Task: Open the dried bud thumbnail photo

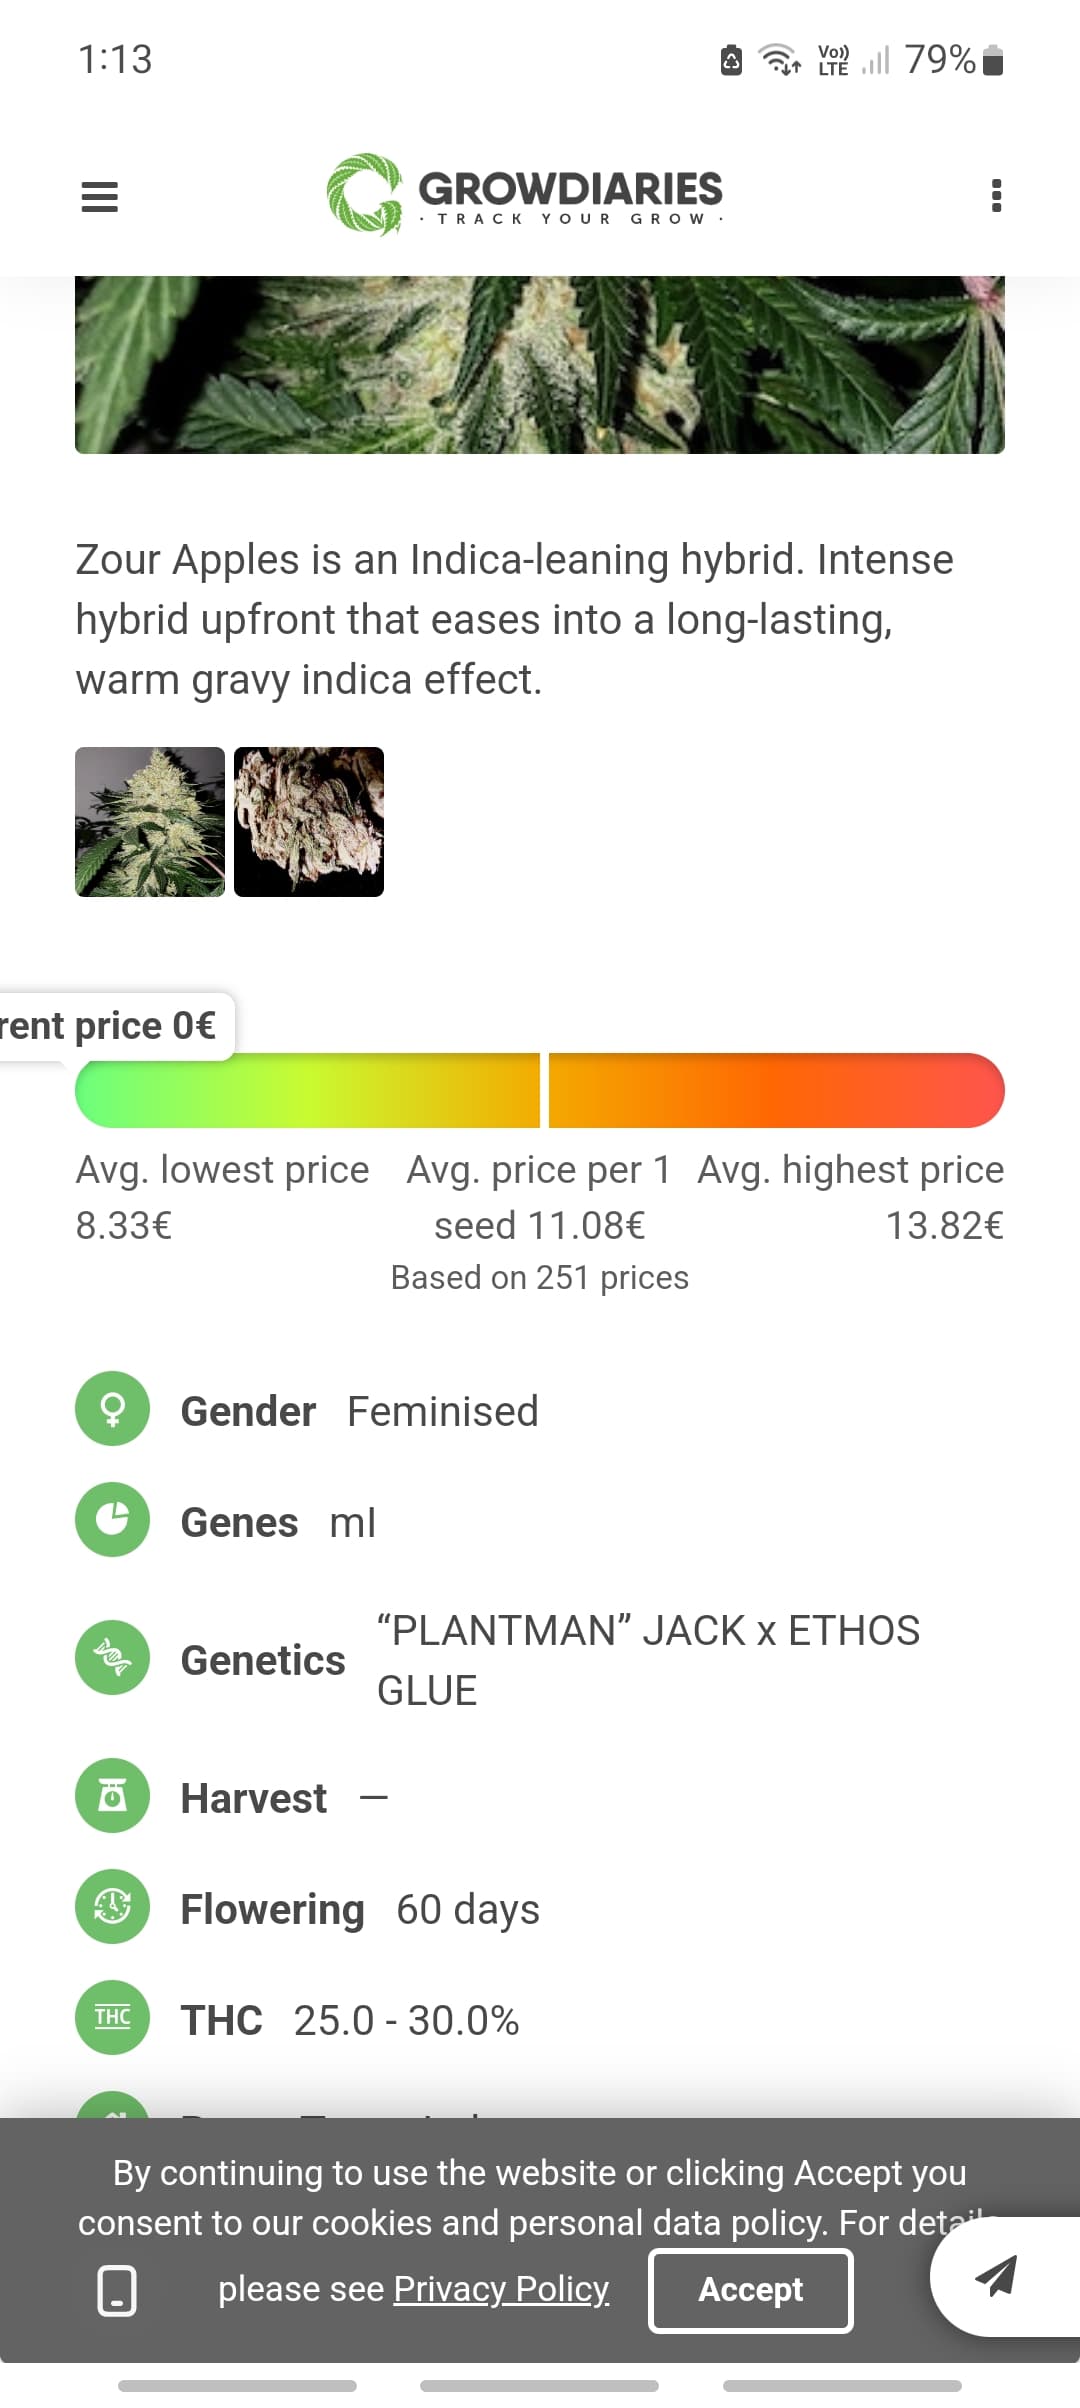Action: pyautogui.click(x=309, y=822)
